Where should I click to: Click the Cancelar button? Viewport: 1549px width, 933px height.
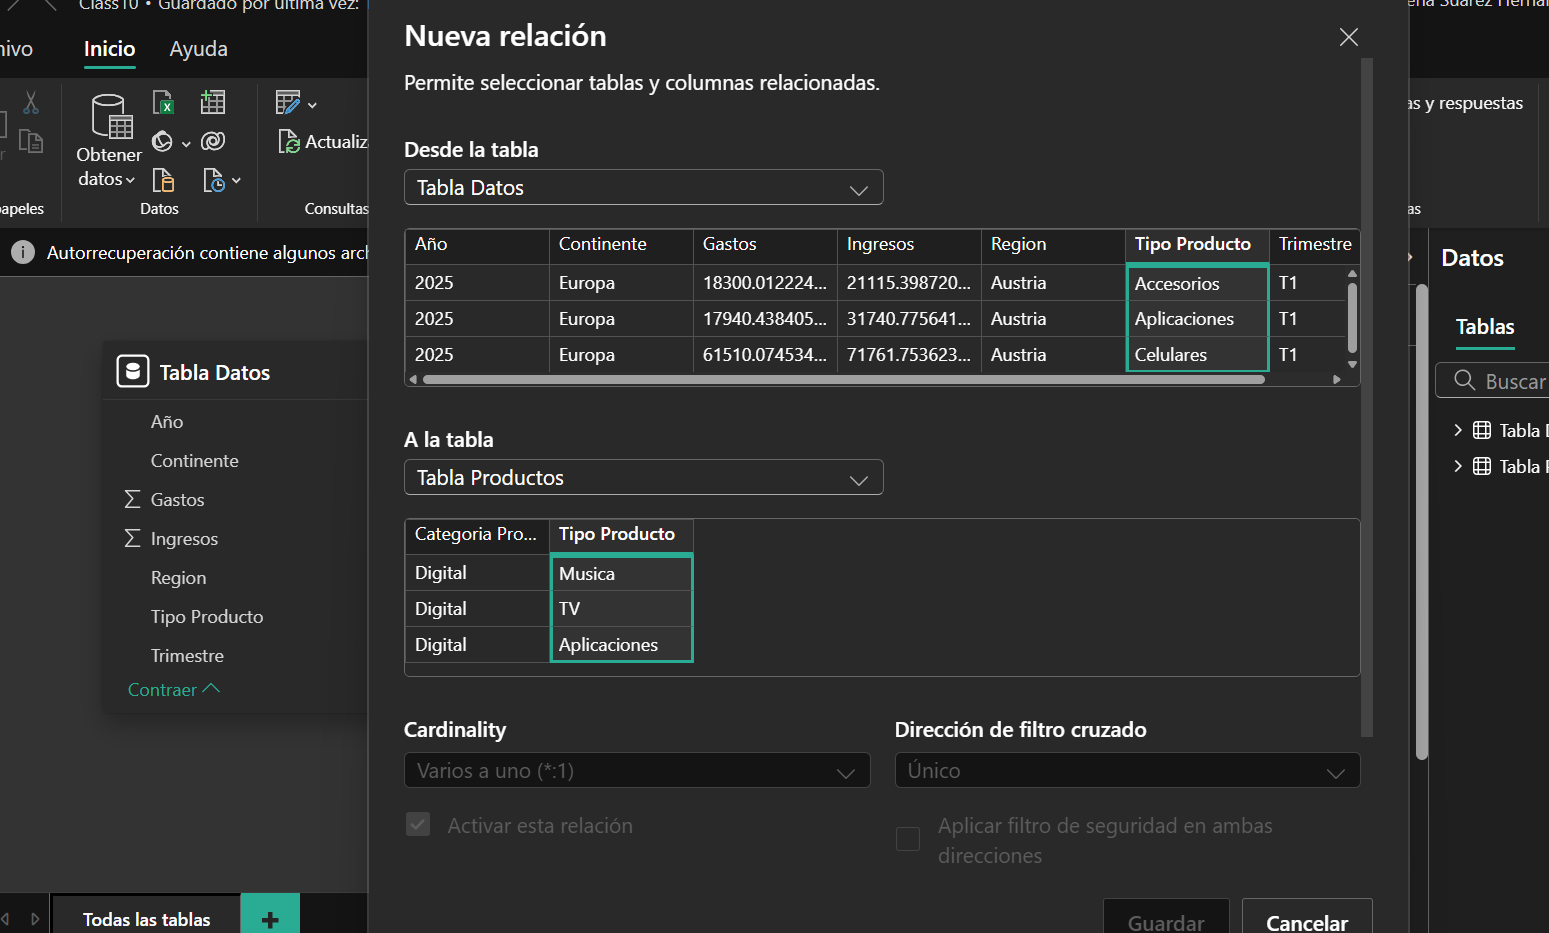1306,922
